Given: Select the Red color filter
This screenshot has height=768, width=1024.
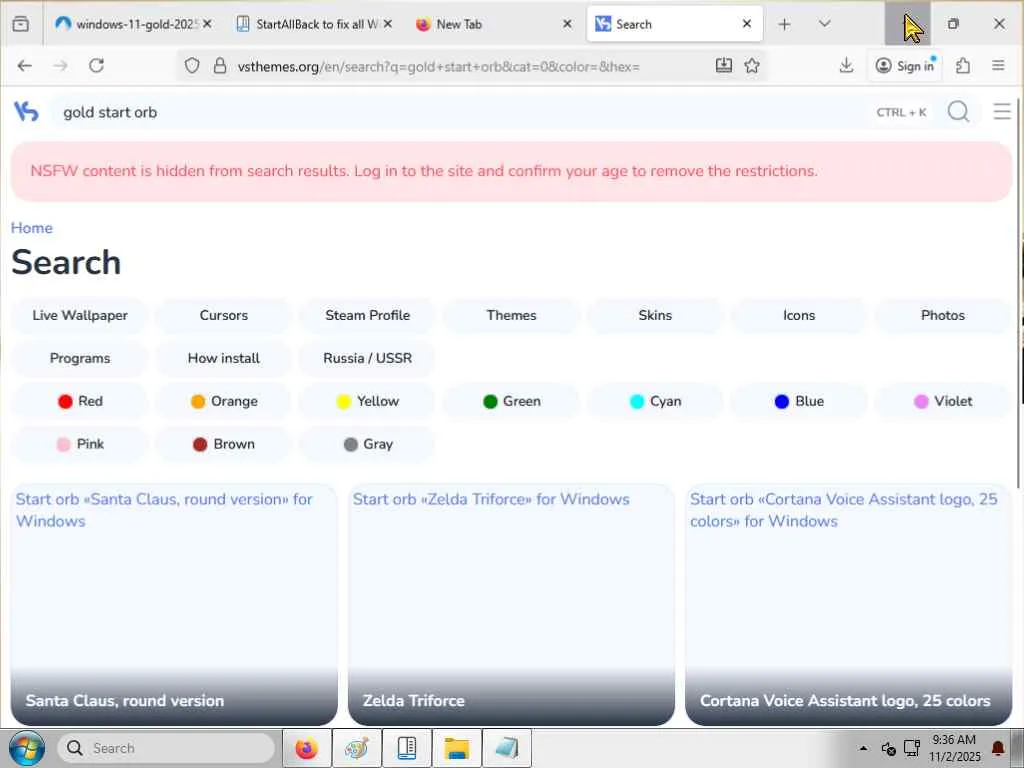Looking at the screenshot, I should click(x=80, y=401).
